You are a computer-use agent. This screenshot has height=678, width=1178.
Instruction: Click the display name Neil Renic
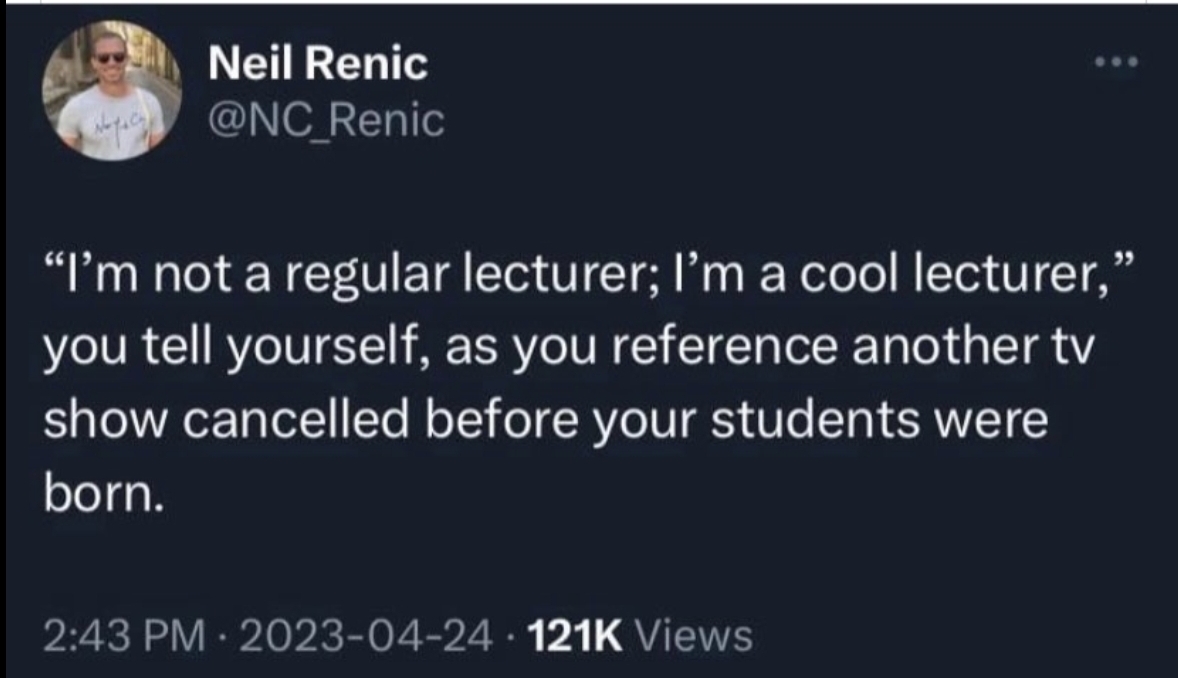pos(318,62)
